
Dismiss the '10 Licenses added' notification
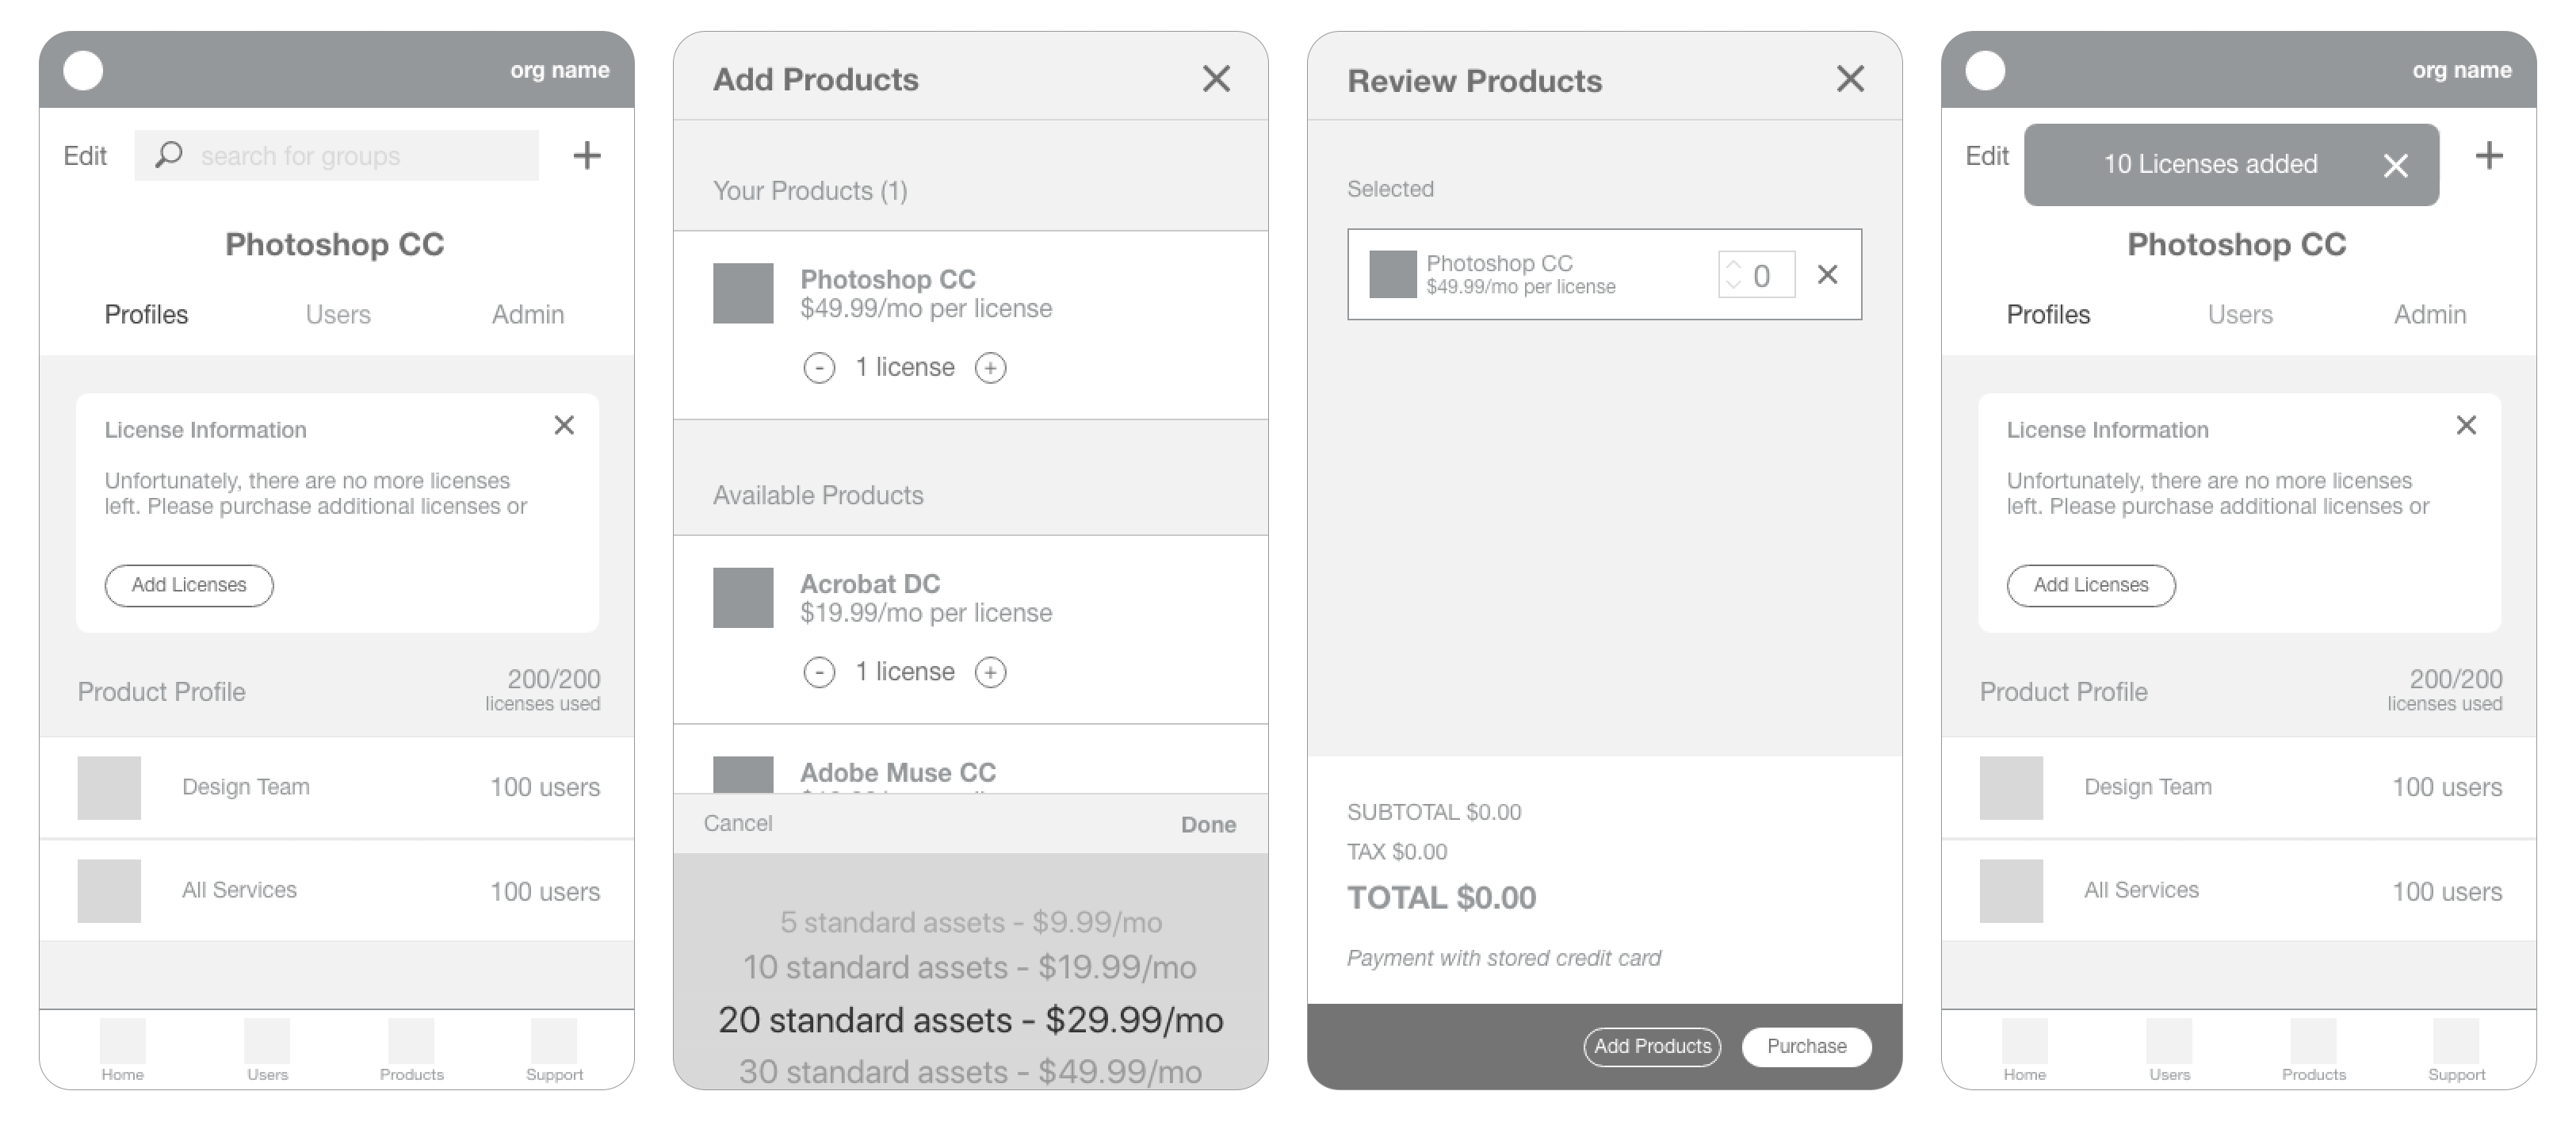2395,166
